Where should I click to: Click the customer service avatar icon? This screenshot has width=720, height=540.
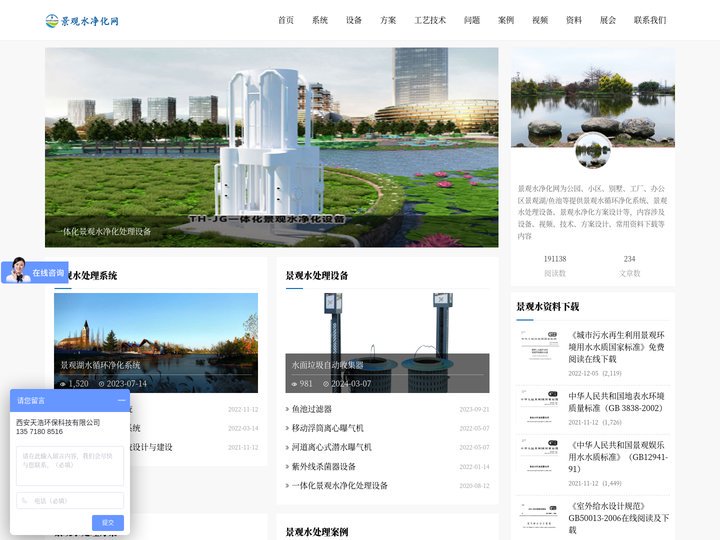[18, 270]
